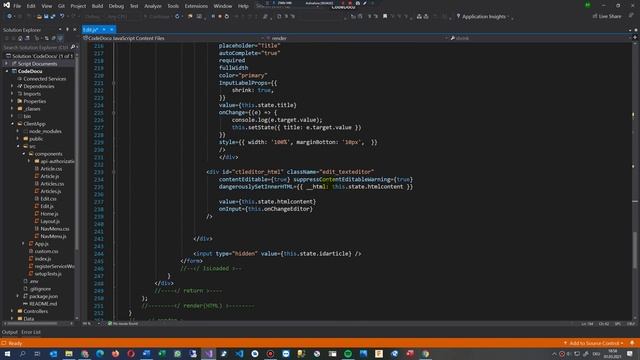Expand the Controllers folder
640x360 pixels.
[12, 311]
